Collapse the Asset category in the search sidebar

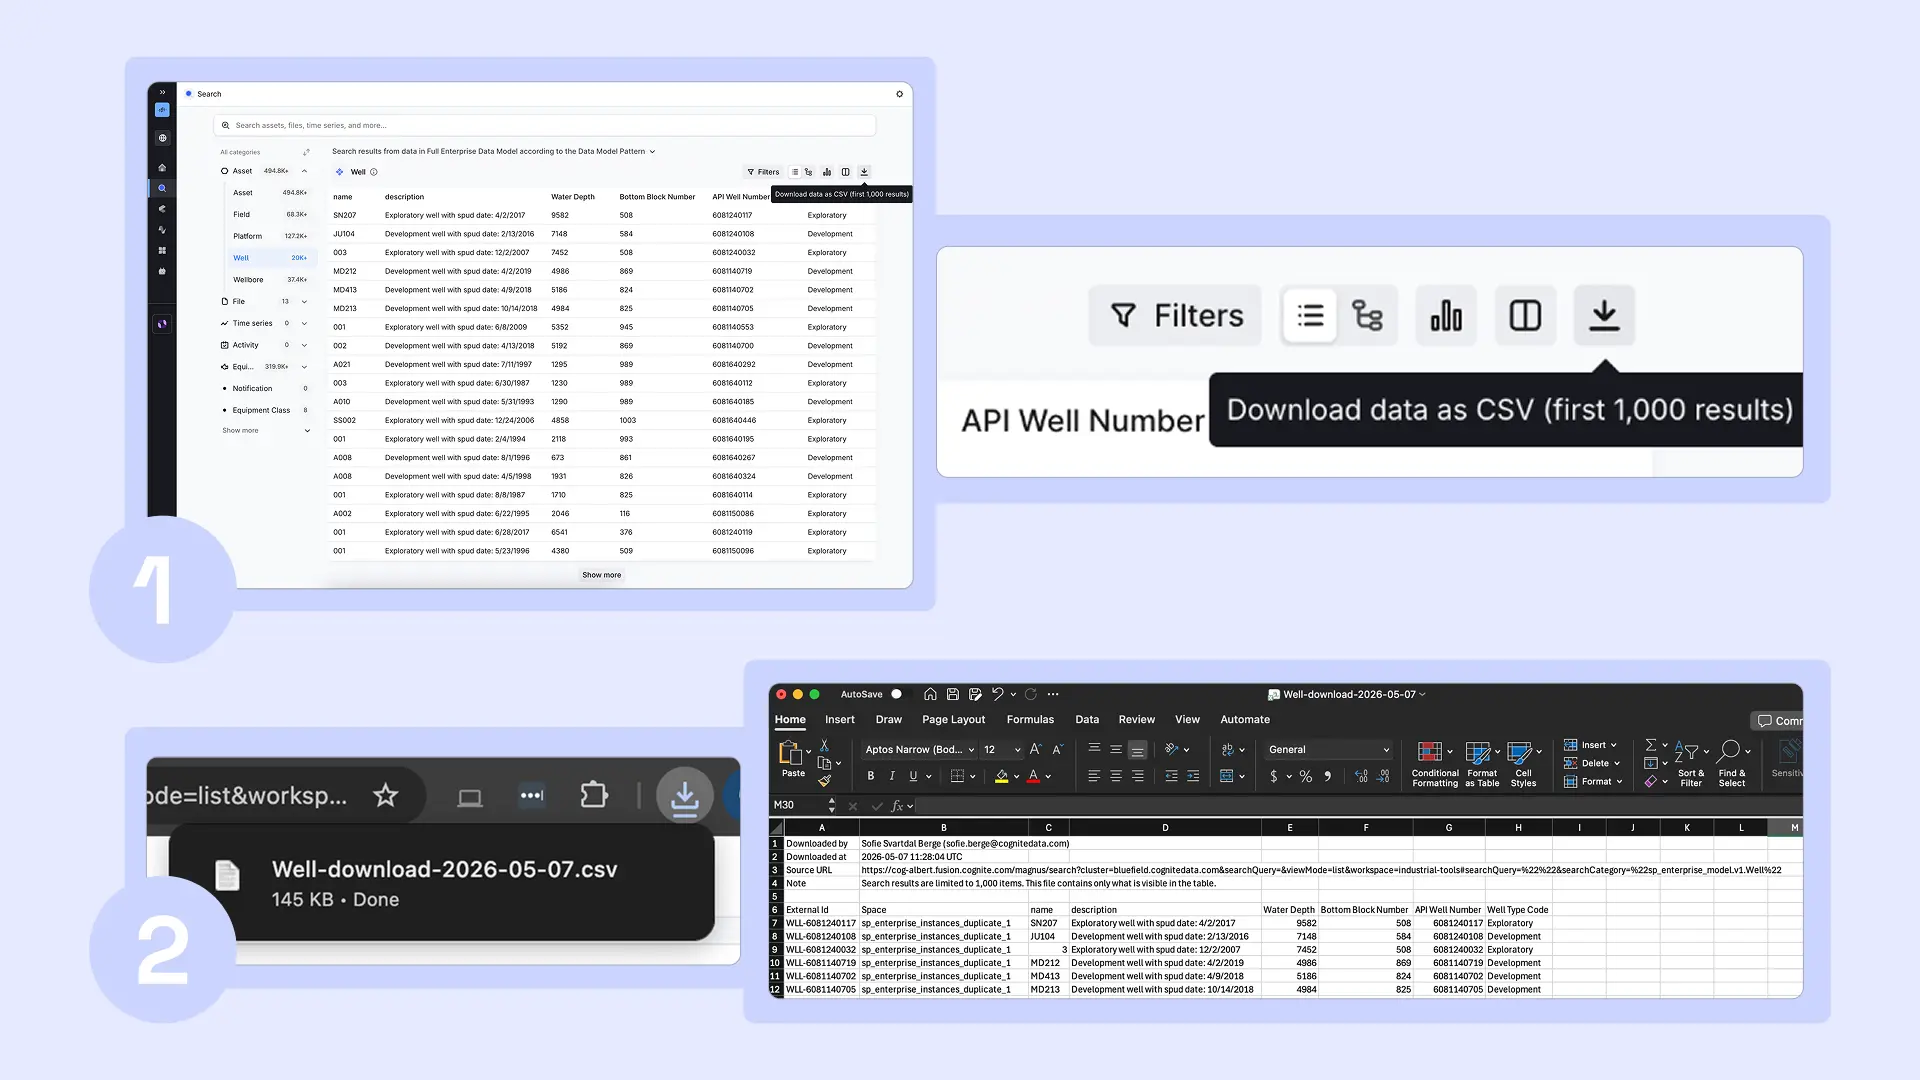pos(304,171)
